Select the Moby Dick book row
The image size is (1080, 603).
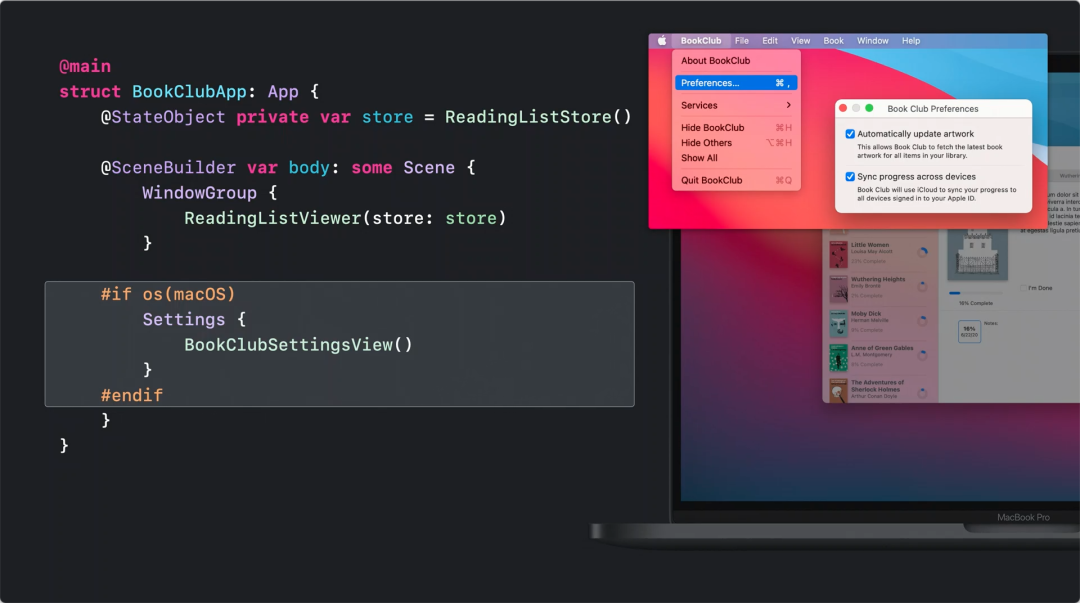point(880,322)
